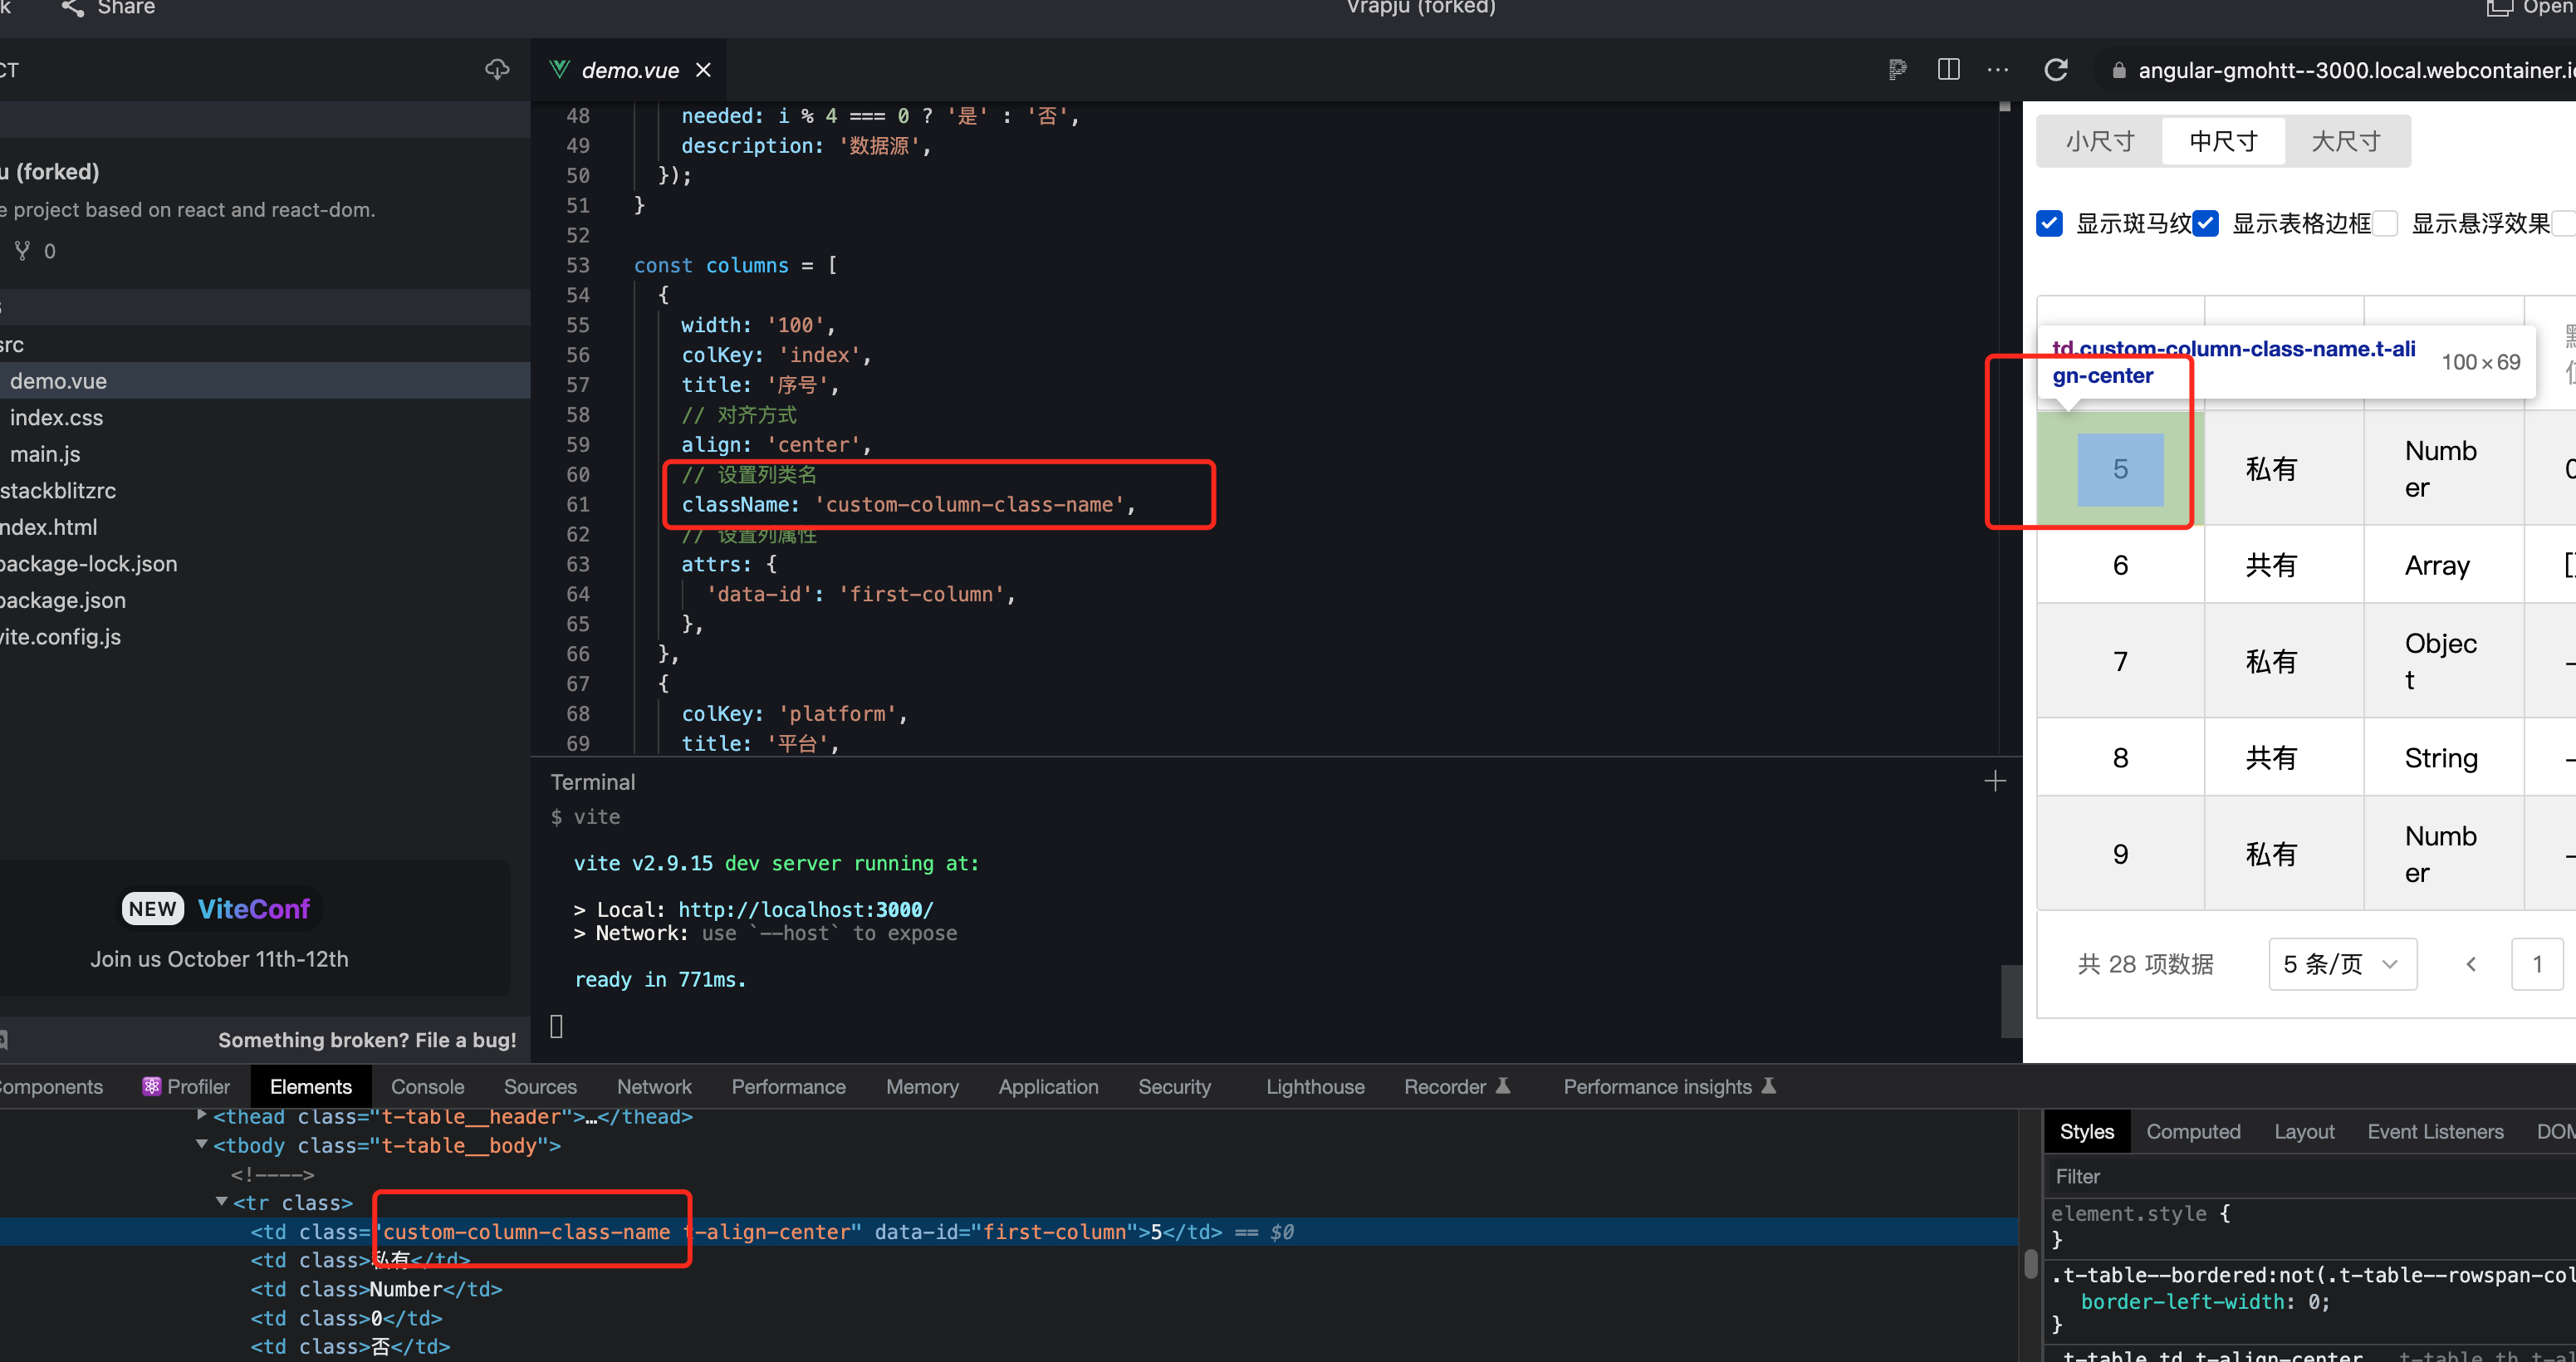Image resolution: width=2576 pixels, height=1362 pixels.
Task: Open index.css in file tree
Action: (56, 417)
